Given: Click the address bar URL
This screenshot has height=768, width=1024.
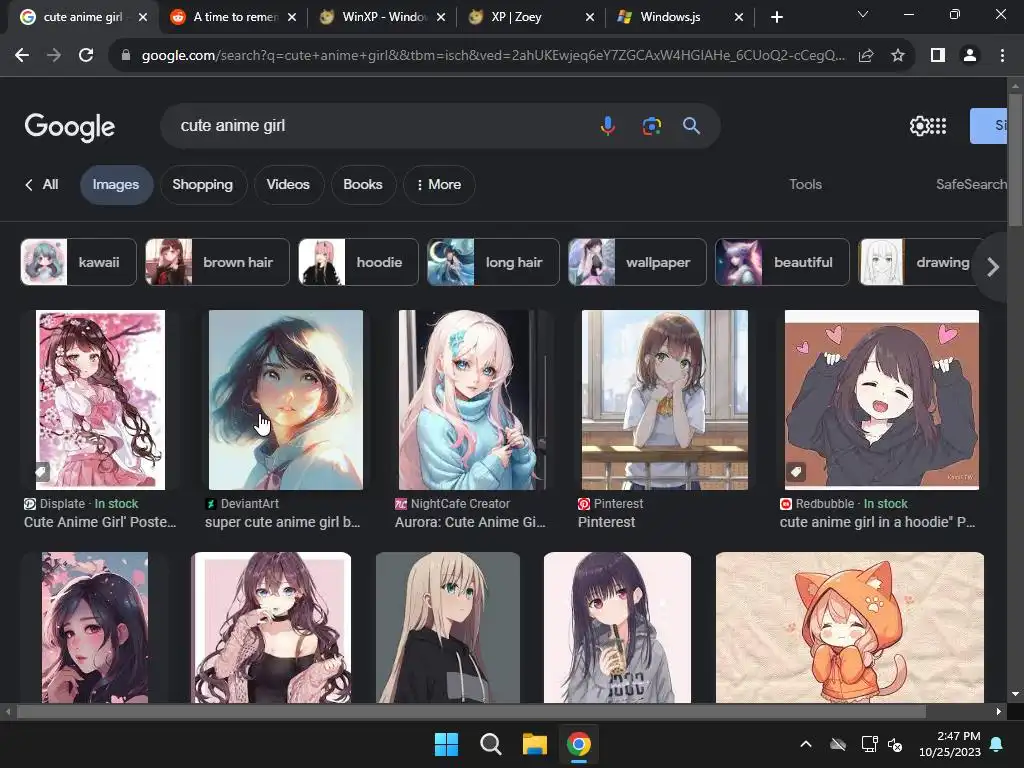Looking at the screenshot, I should click(493, 56).
